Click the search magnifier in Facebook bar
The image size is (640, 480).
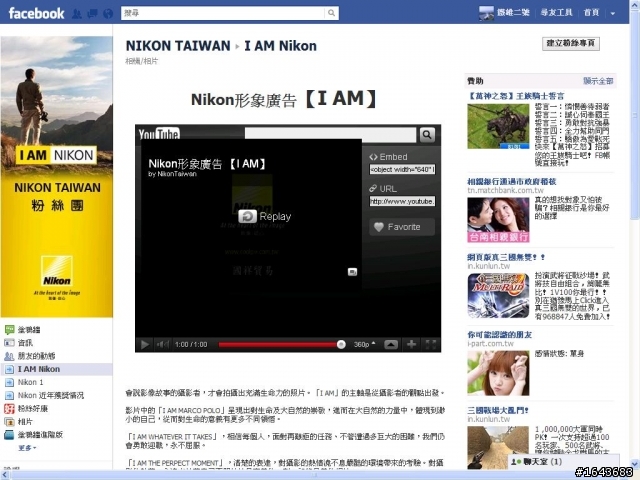pyautogui.click(x=331, y=13)
